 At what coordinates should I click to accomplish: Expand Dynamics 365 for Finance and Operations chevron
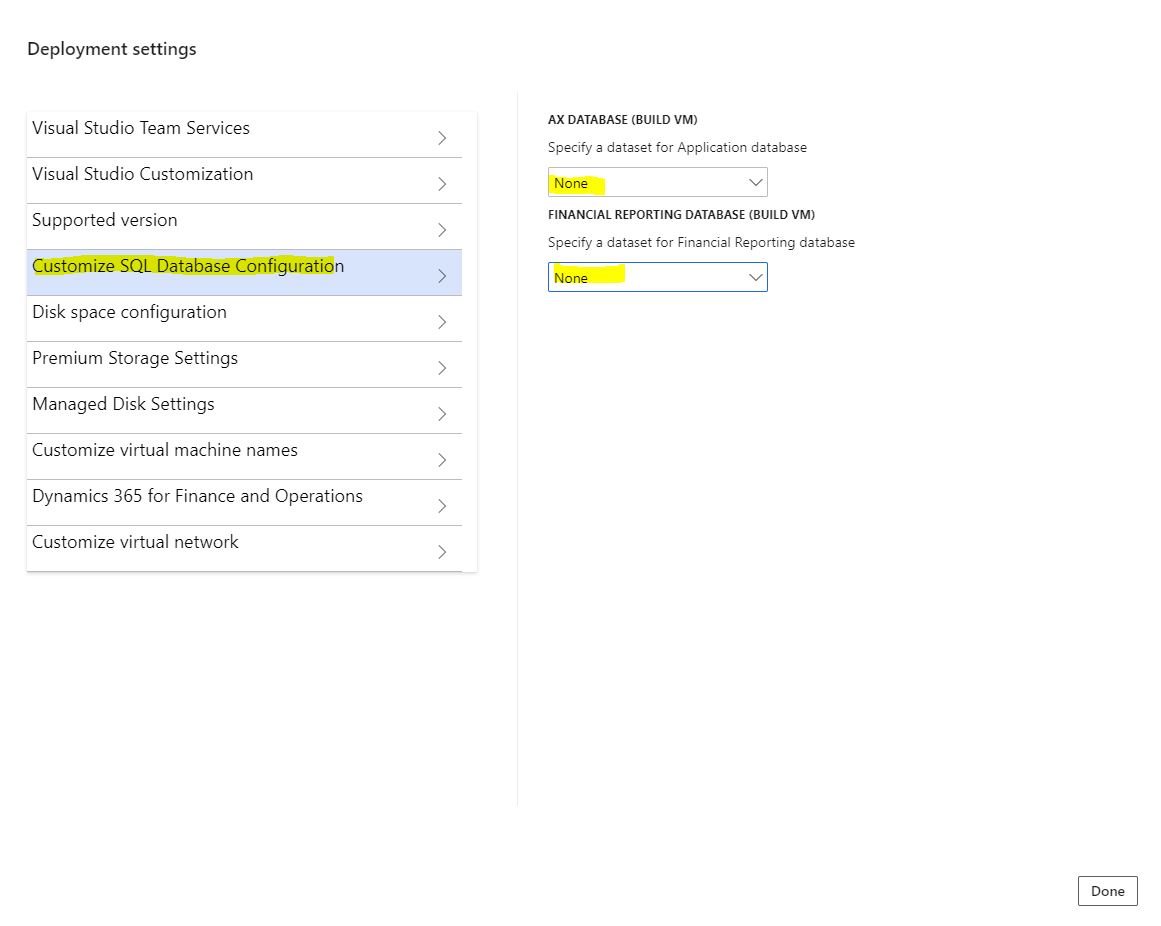tap(442, 506)
